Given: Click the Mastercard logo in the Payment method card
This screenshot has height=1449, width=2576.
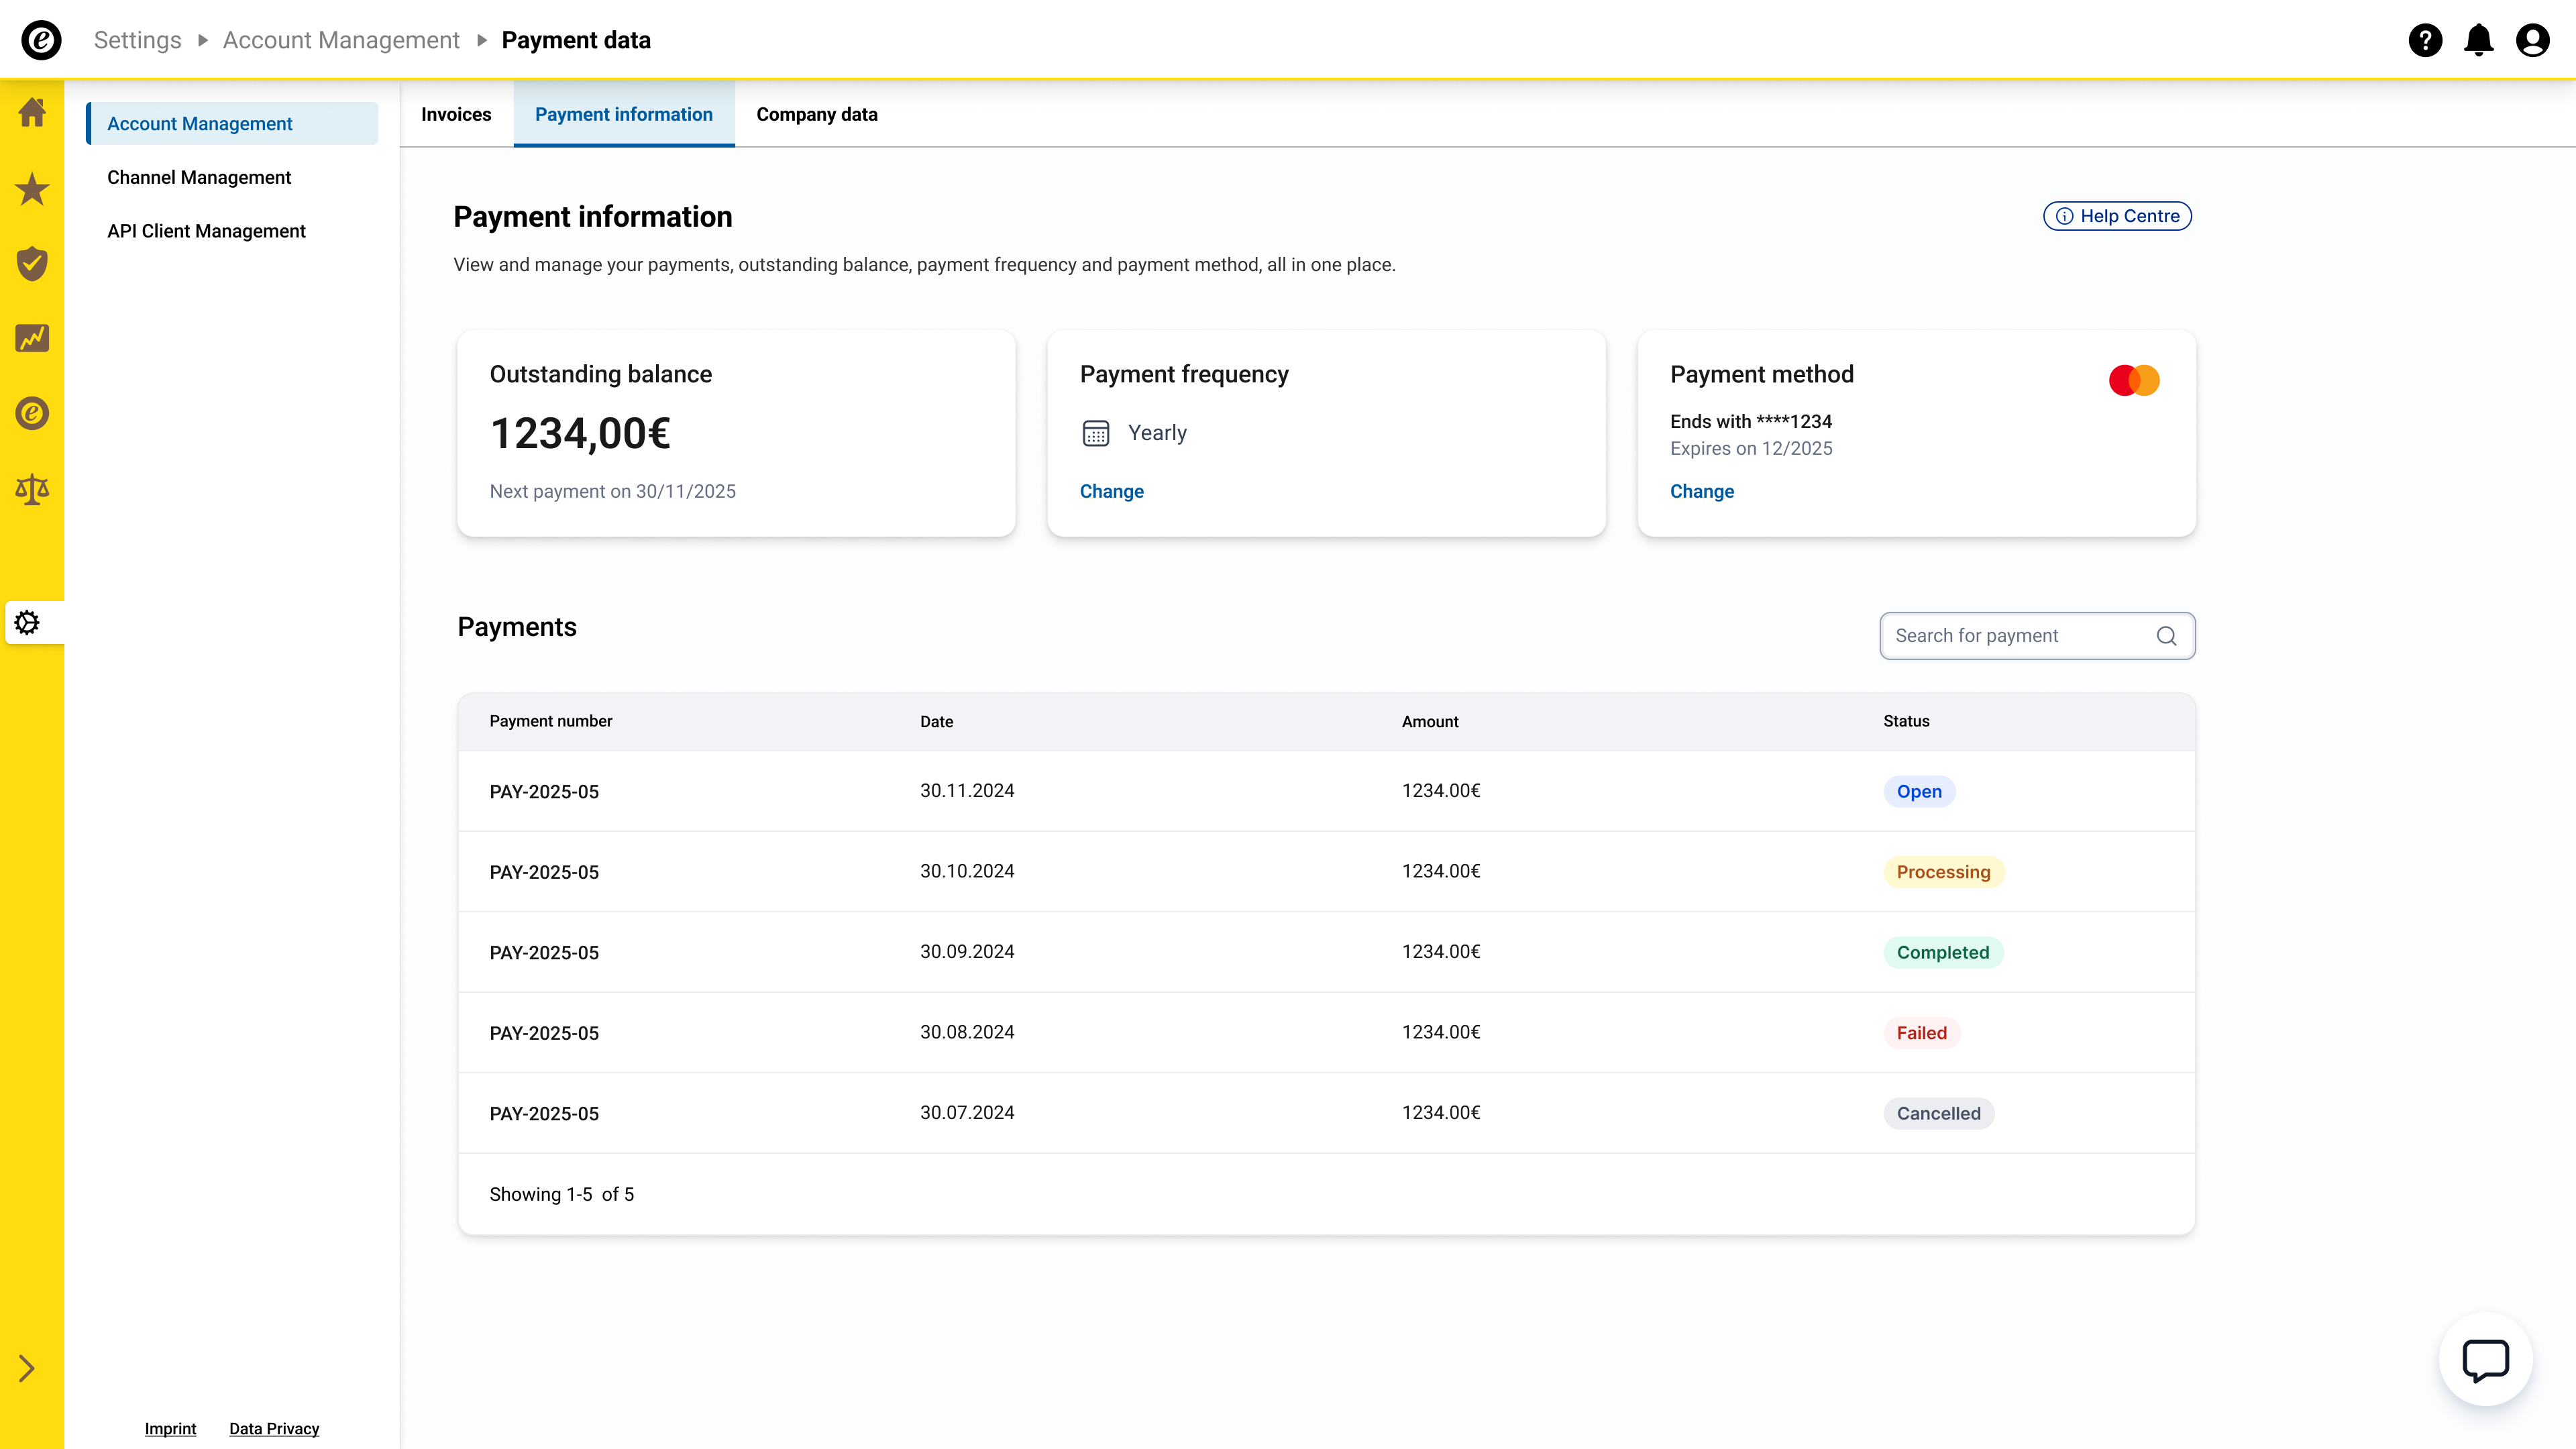Looking at the screenshot, I should (x=2134, y=380).
